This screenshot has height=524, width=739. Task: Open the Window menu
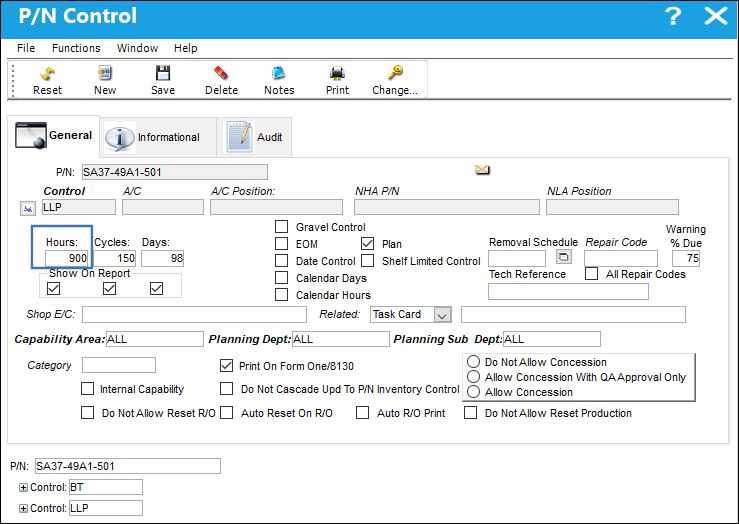click(137, 48)
